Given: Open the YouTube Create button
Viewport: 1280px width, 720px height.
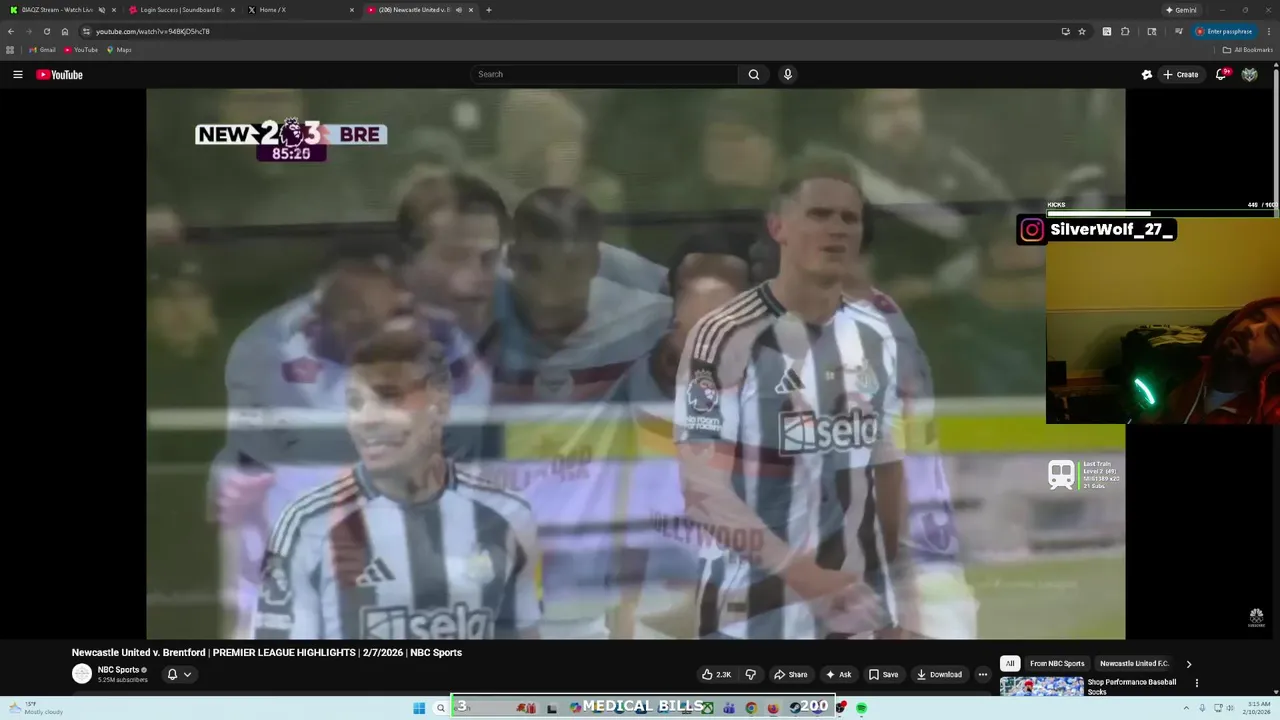Looking at the screenshot, I should tap(1181, 74).
